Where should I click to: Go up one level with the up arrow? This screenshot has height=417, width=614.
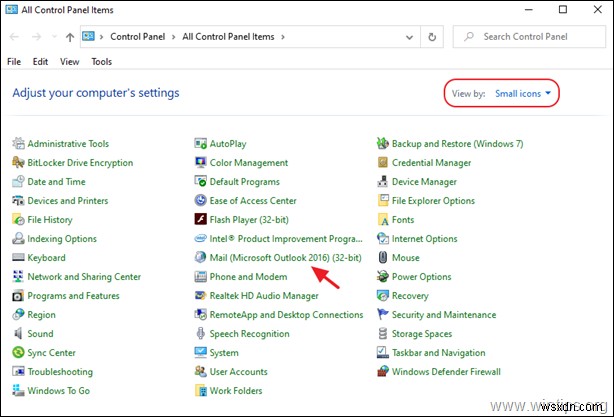coord(69,37)
